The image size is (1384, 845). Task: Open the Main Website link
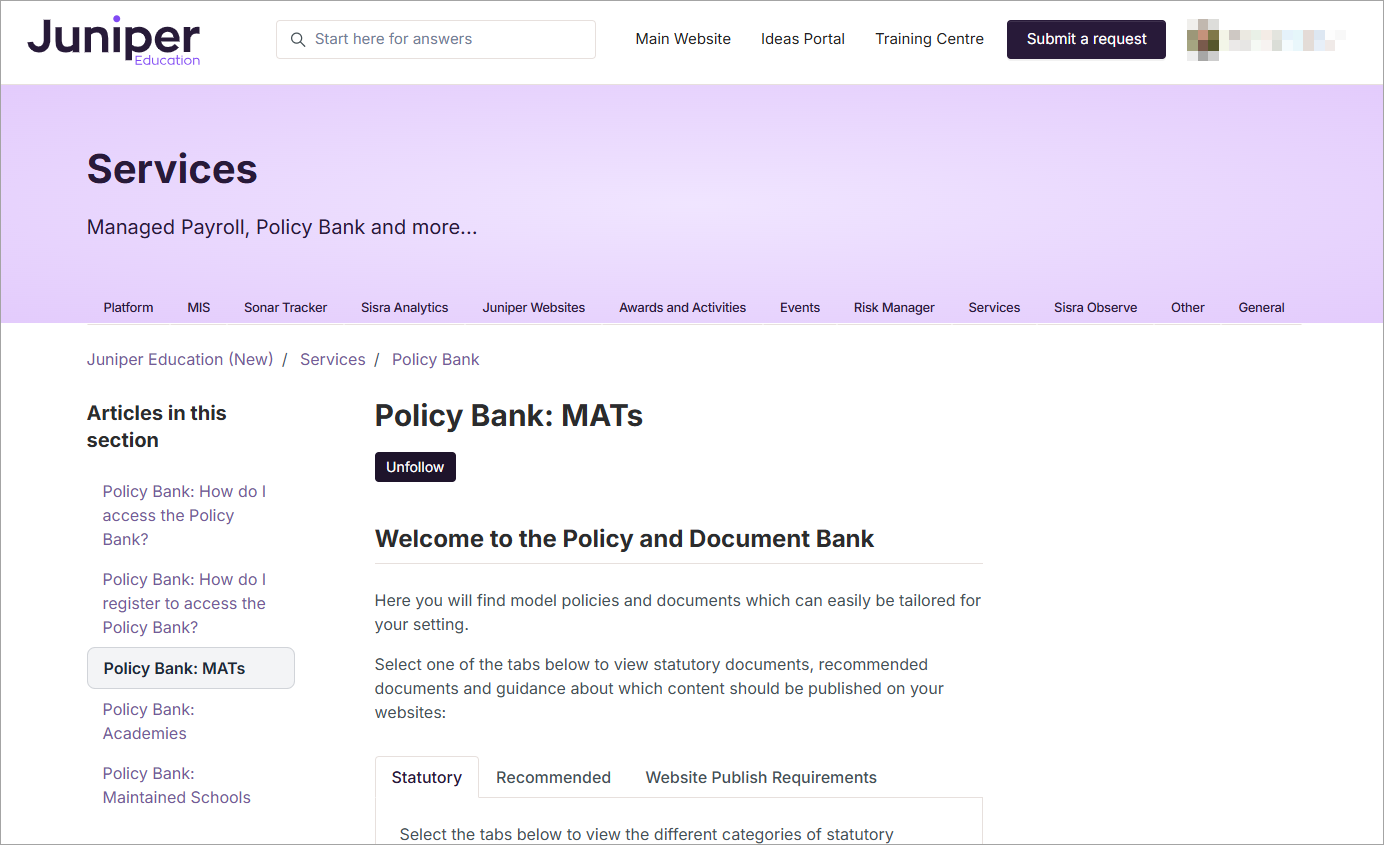(683, 39)
